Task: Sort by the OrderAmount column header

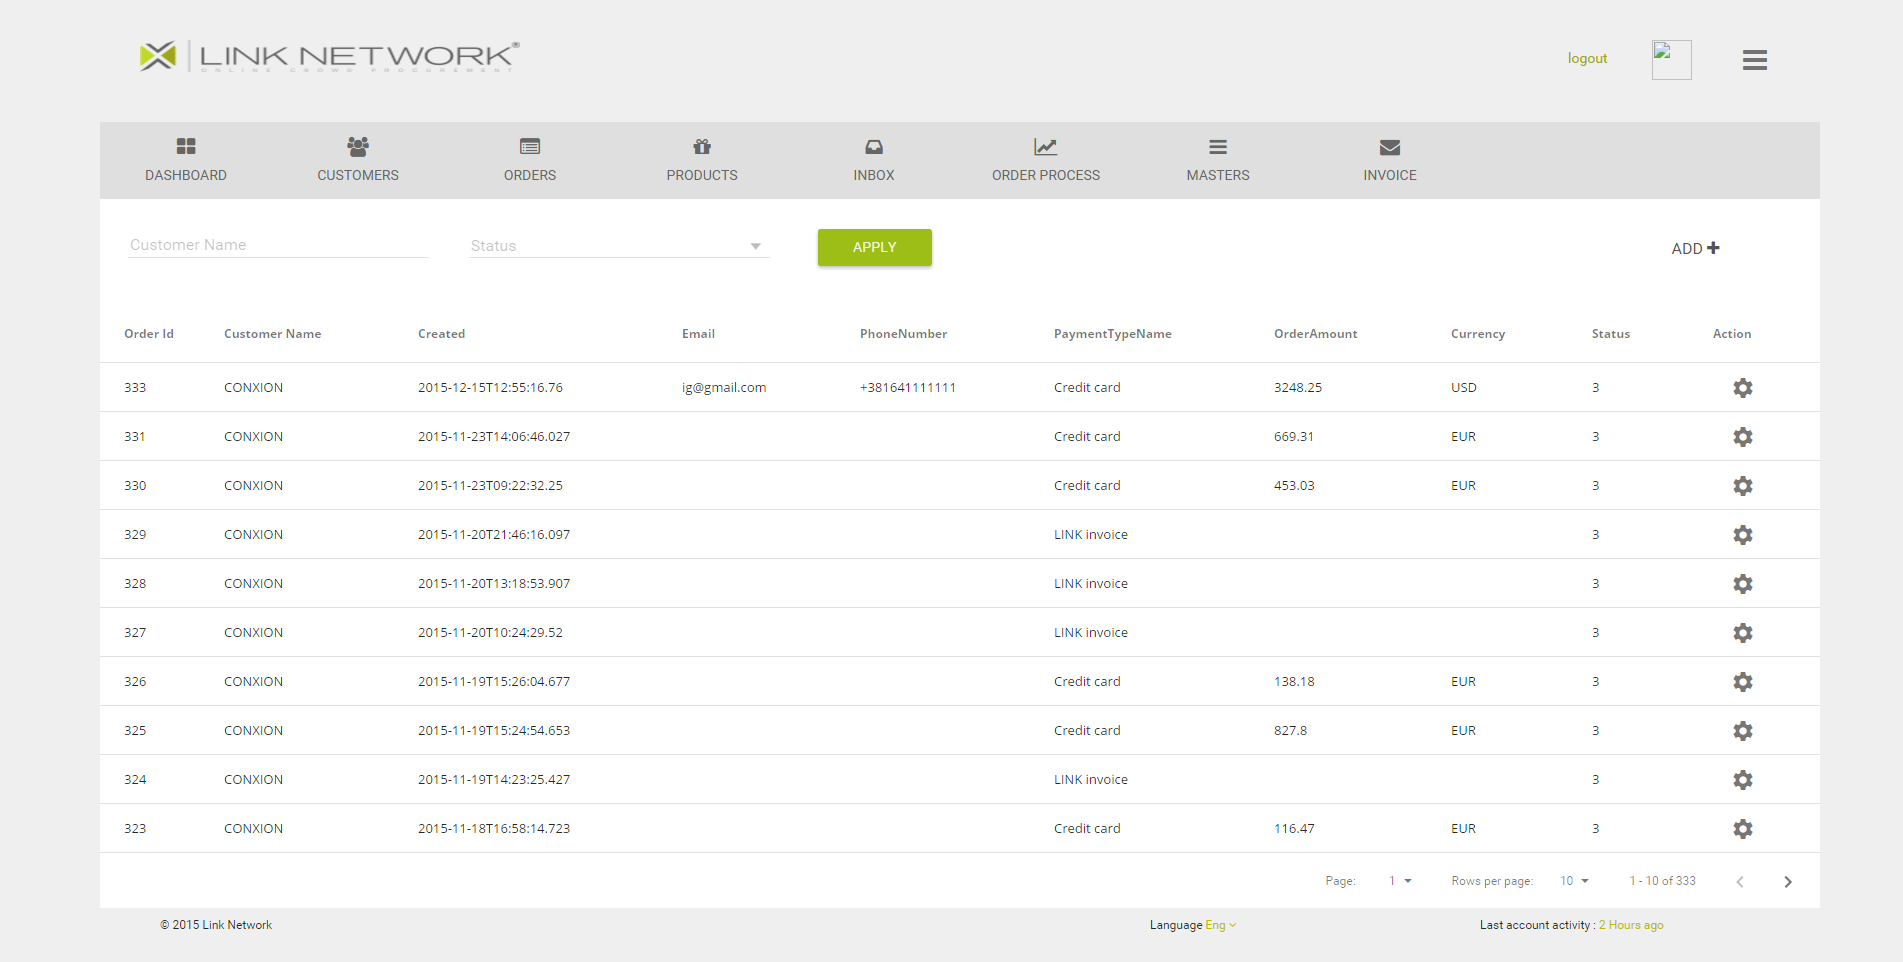Action: pos(1315,334)
